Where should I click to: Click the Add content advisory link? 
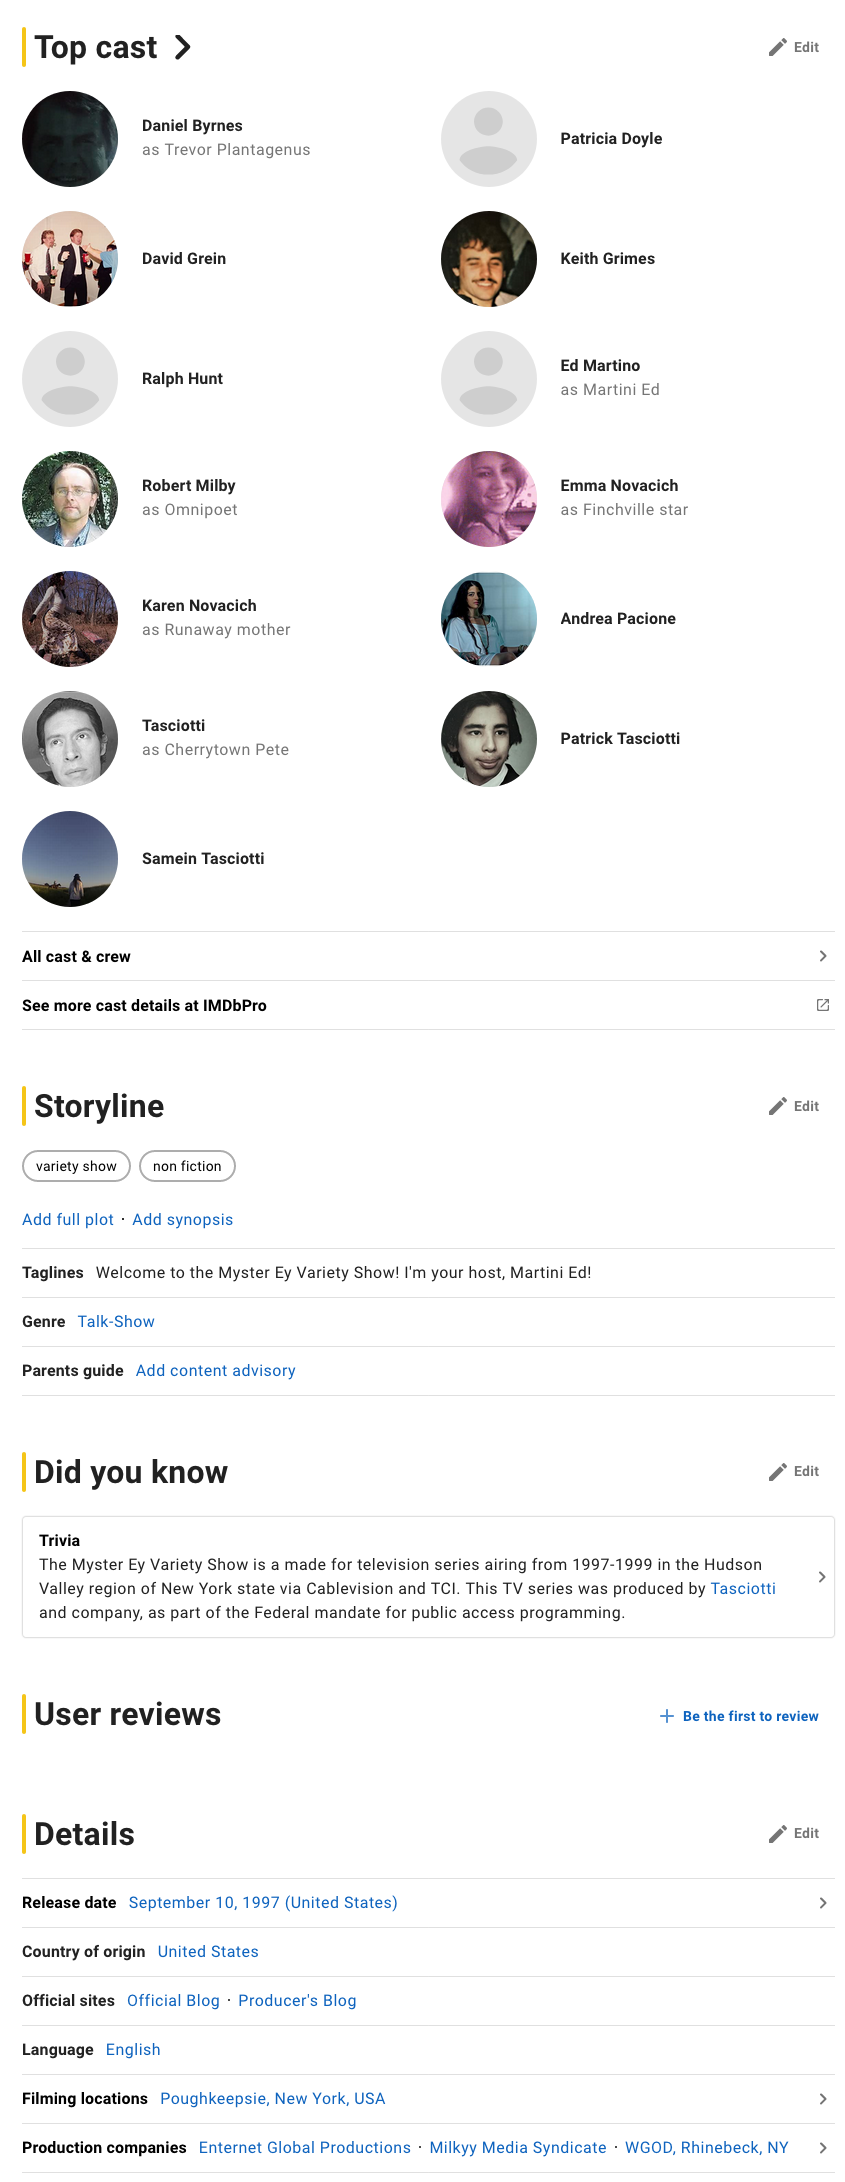point(216,1370)
